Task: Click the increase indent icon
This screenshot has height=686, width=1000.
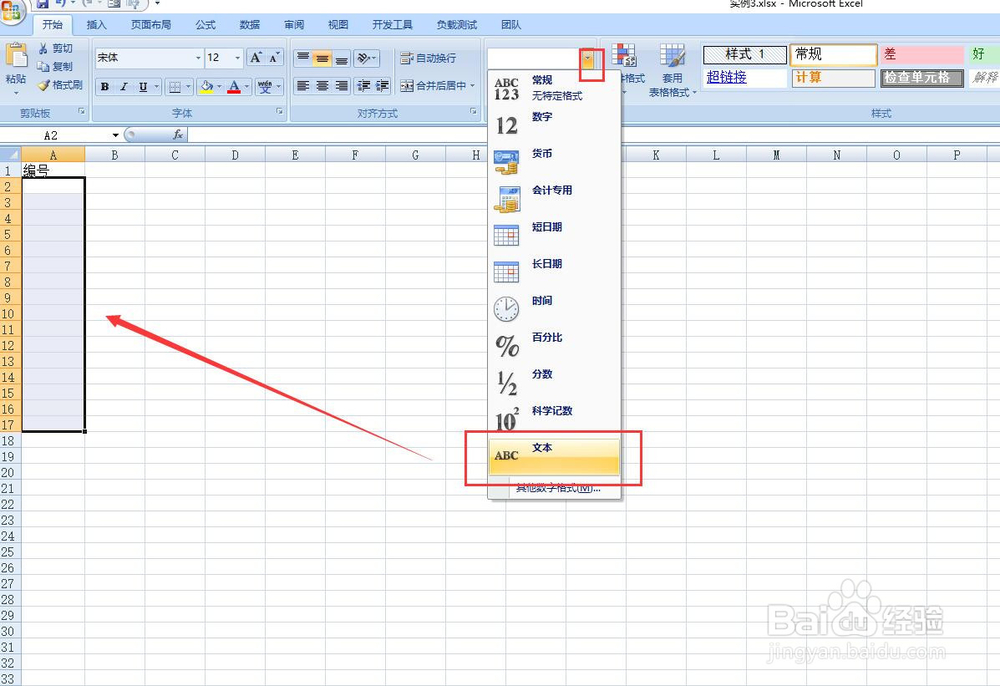Action: pos(383,85)
